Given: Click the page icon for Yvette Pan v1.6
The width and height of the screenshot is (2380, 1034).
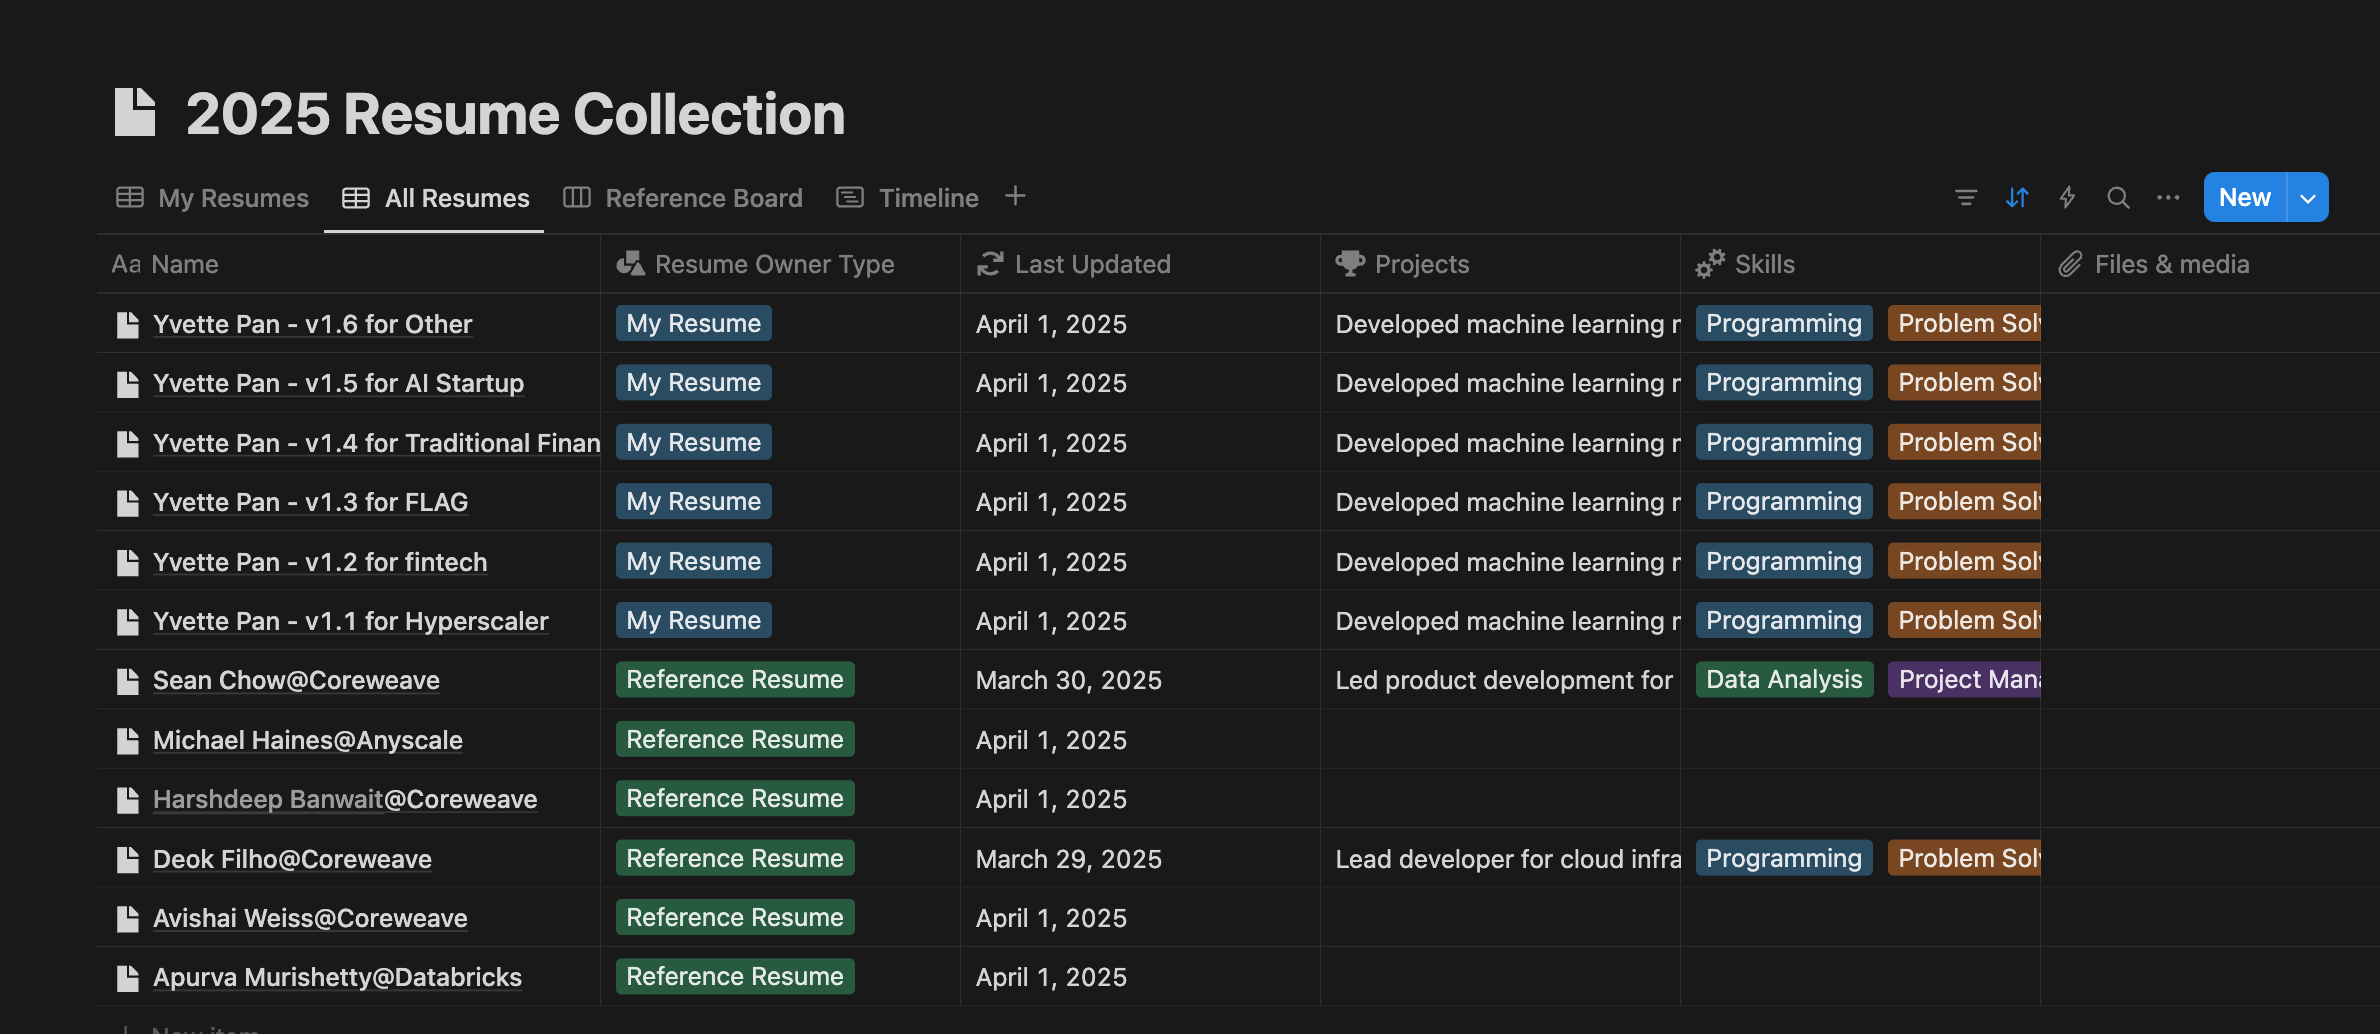Looking at the screenshot, I should pos(127,325).
